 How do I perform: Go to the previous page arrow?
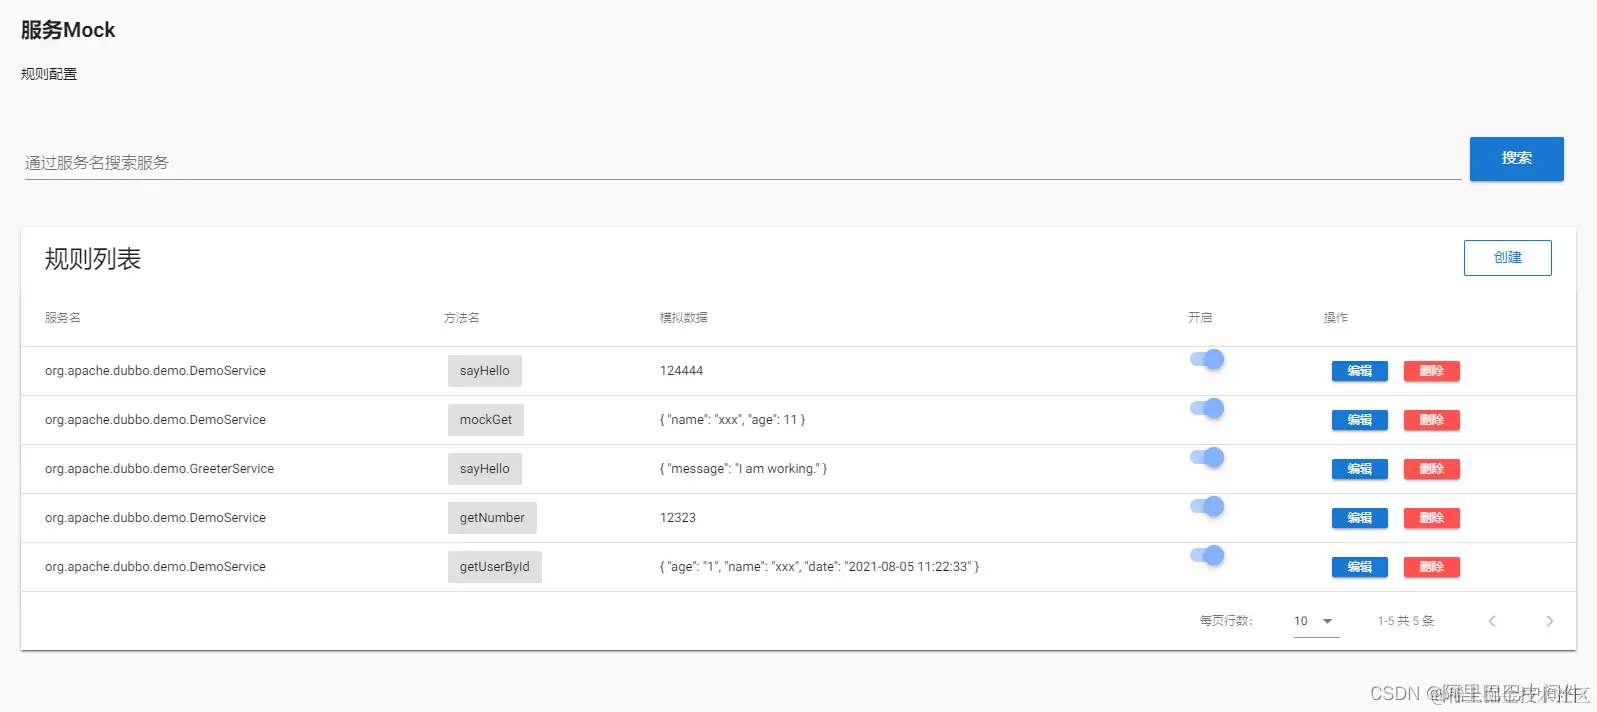click(1491, 621)
